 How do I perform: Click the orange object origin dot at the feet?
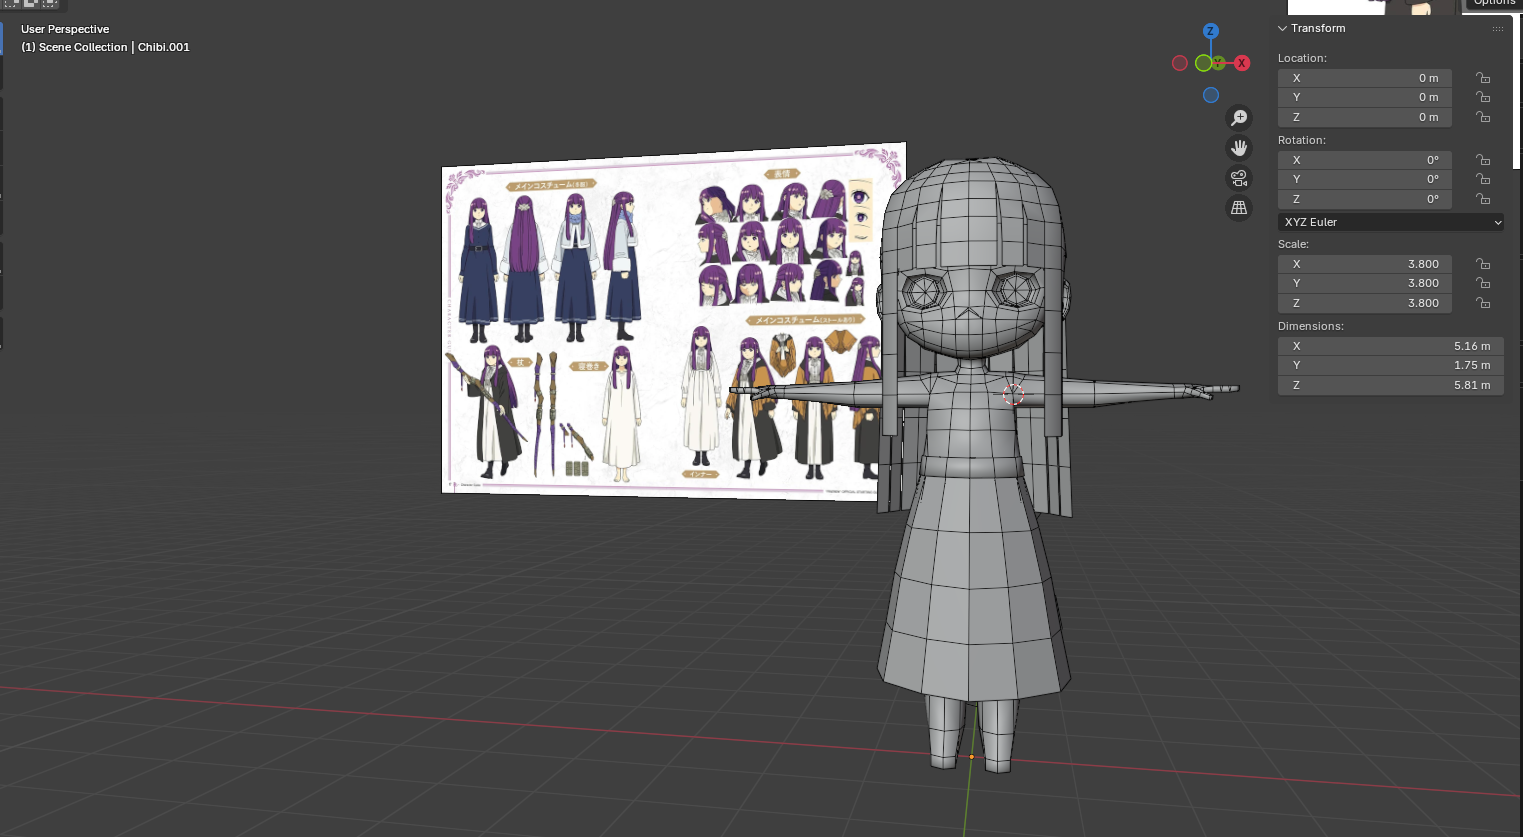(x=971, y=757)
